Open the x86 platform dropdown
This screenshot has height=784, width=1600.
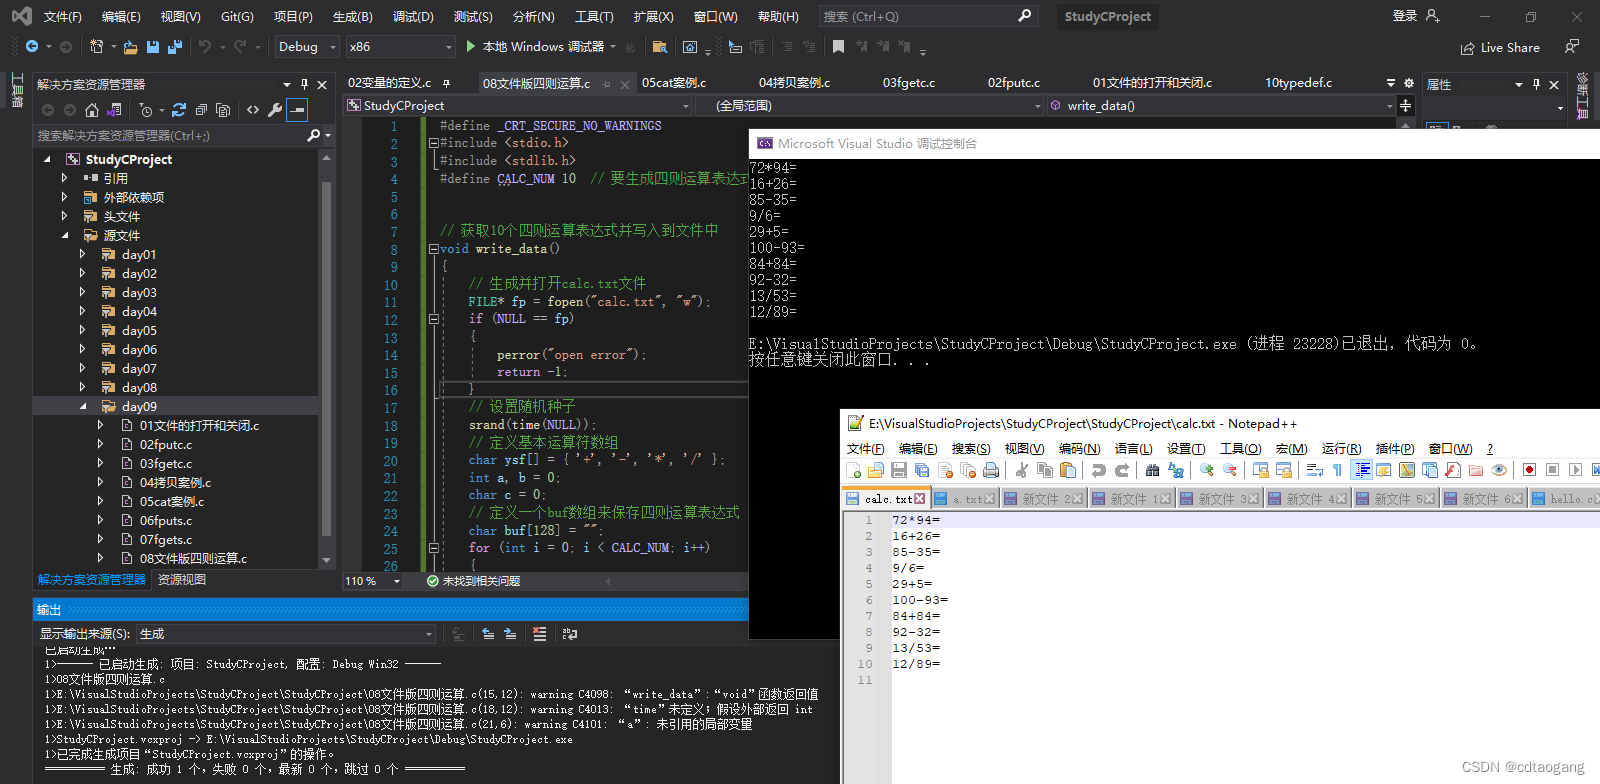click(400, 47)
